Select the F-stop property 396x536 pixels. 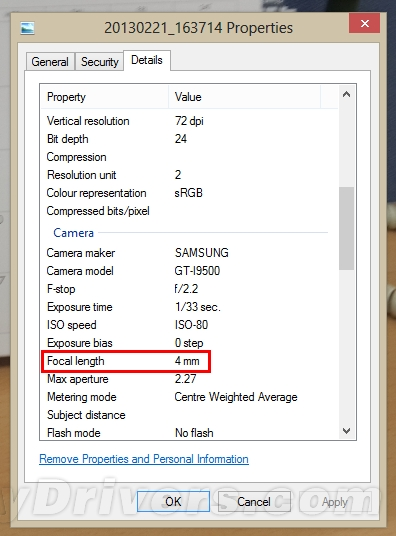point(61,289)
